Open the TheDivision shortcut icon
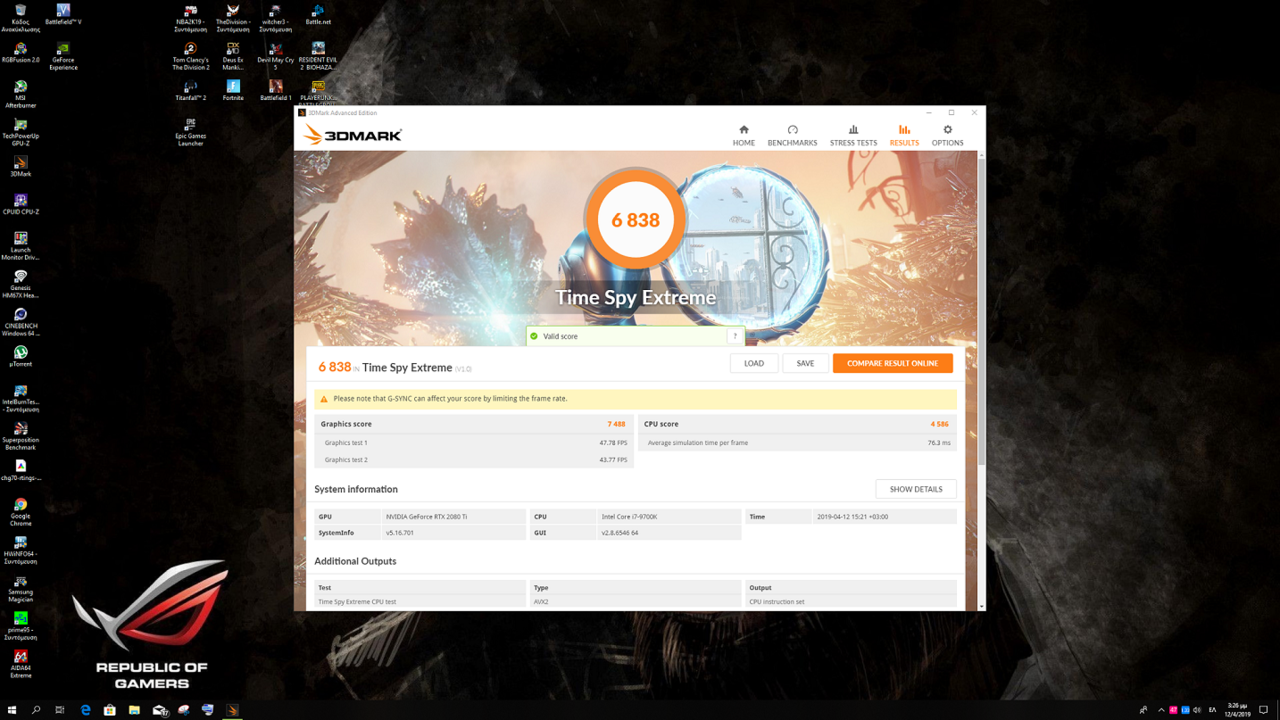Image resolution: width=1280 pixels, height=720 pixels. [x=233, y=18]
